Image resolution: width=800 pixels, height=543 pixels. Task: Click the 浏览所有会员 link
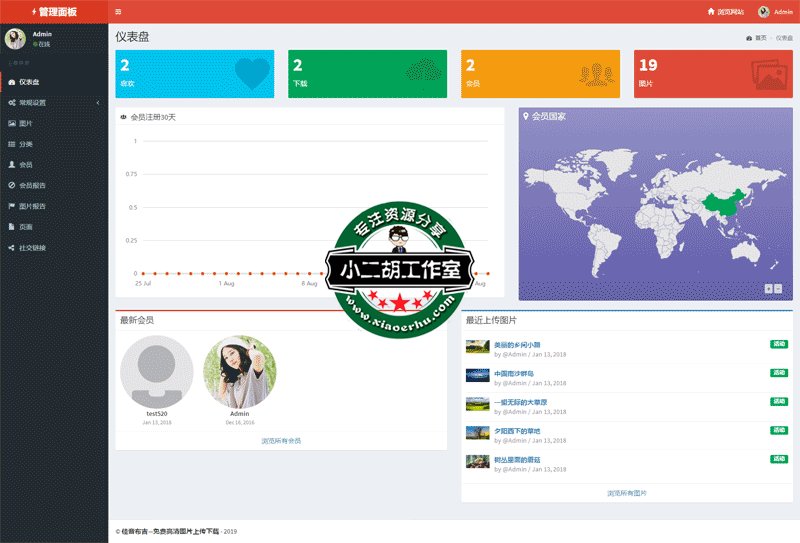coord(281,440)
